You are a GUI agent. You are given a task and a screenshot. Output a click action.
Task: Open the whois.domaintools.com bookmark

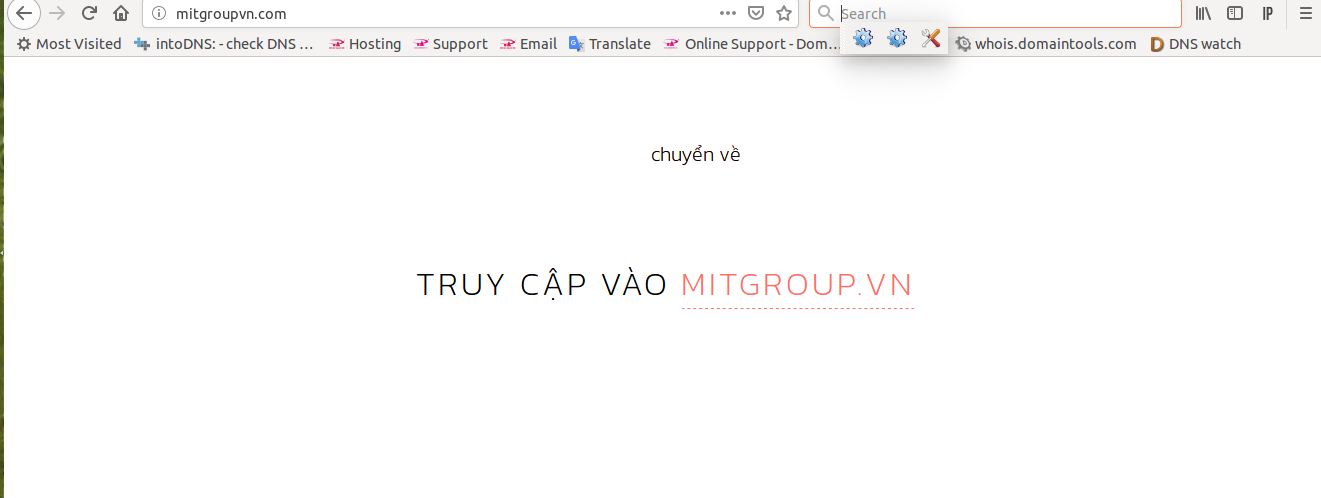click(x=1046, y=44)
